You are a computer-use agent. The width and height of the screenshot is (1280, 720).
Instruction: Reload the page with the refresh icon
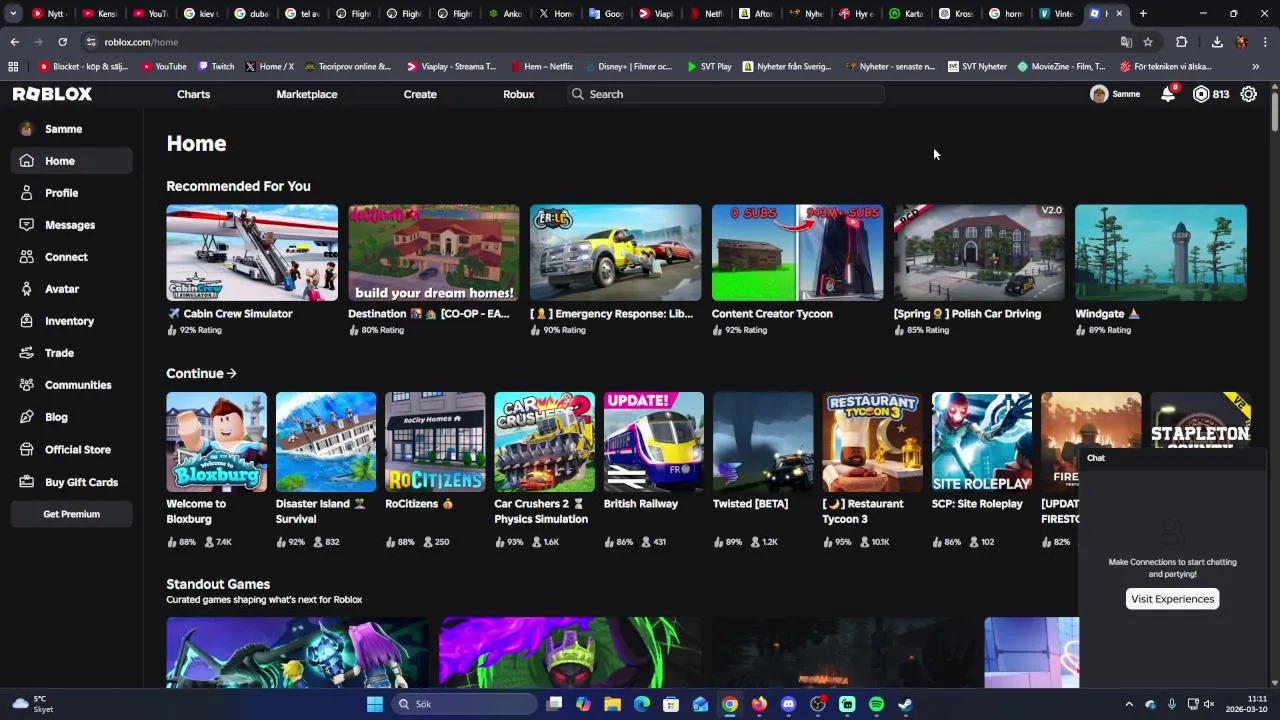click(62, 42)
